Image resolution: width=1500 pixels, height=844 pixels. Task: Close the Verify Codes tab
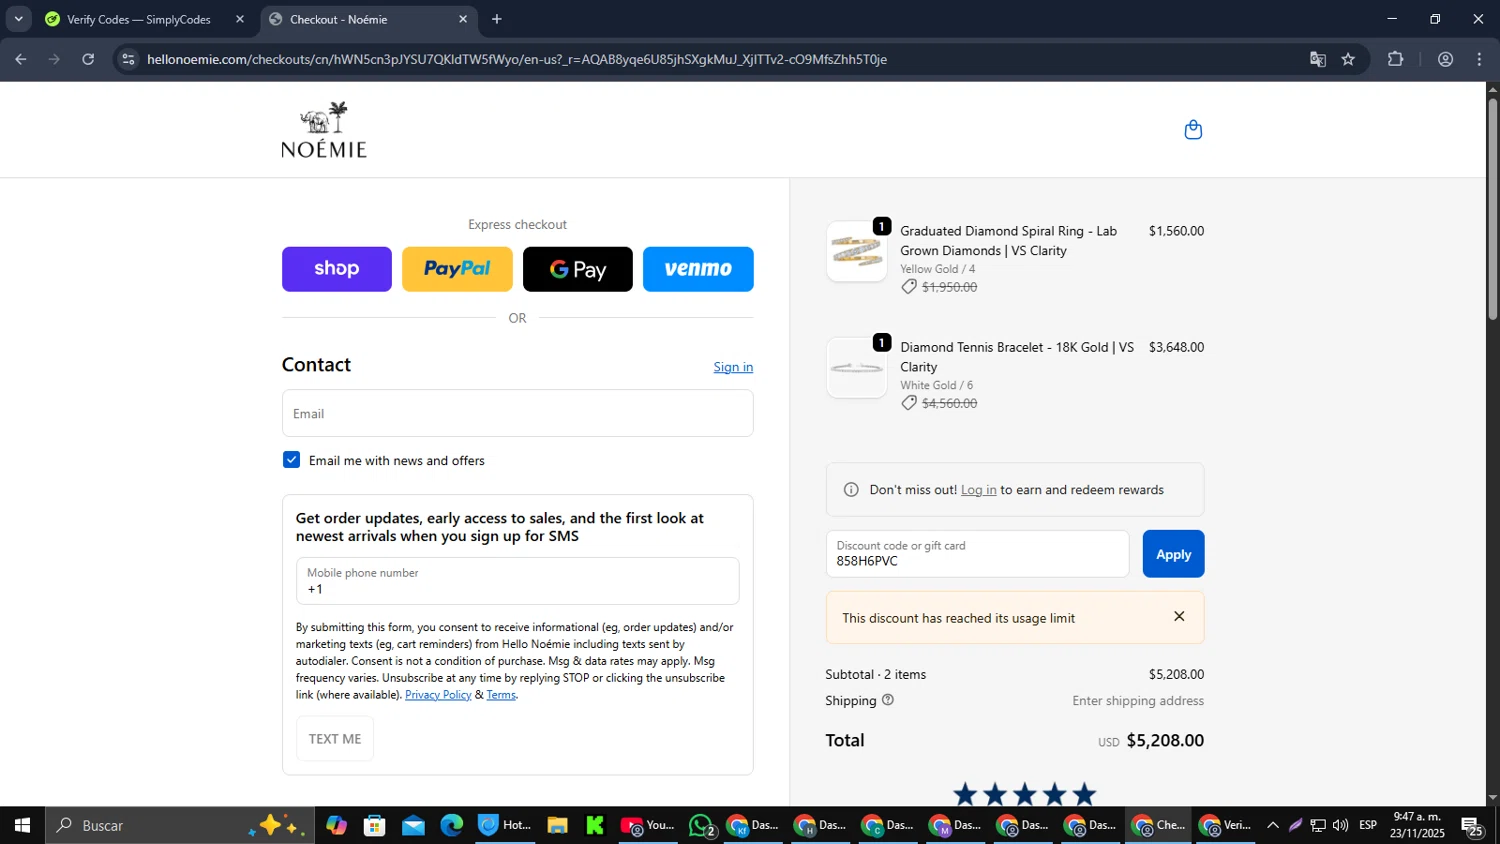coord(240,19)
